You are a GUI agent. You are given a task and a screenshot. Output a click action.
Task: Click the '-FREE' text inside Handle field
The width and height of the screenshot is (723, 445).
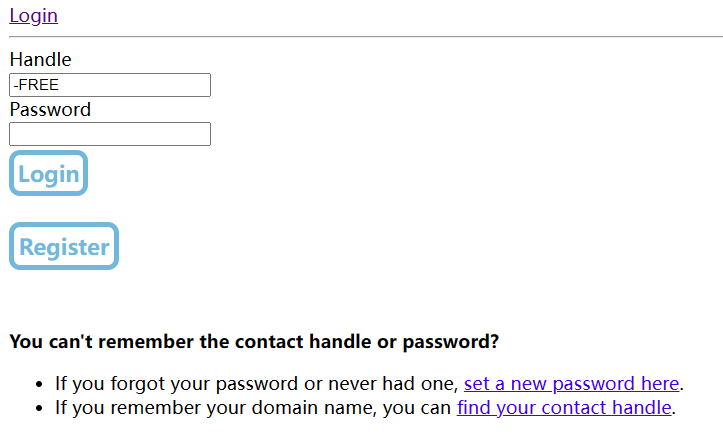[36, 85]
